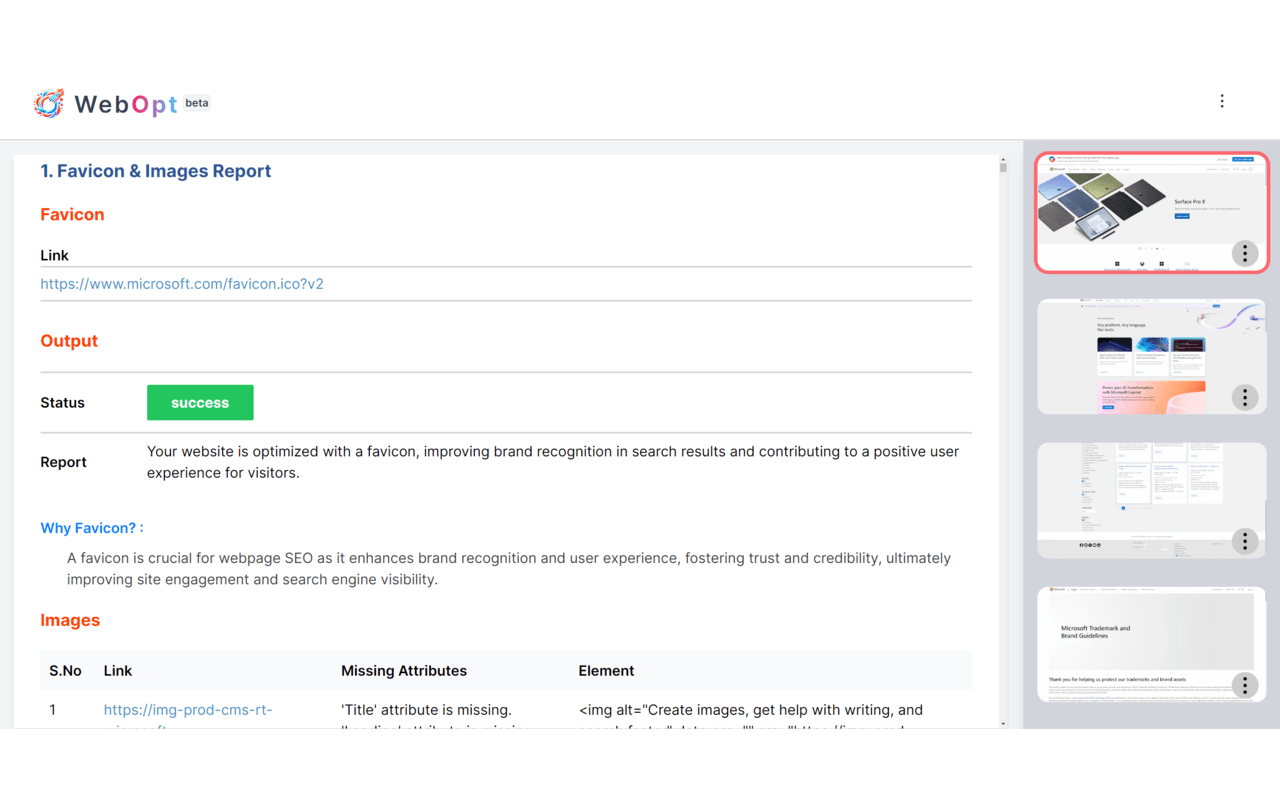This screenshot has width=1280, height=800.
Task: Click the beta badge next to WebOpt
Action: click(197, 102)
